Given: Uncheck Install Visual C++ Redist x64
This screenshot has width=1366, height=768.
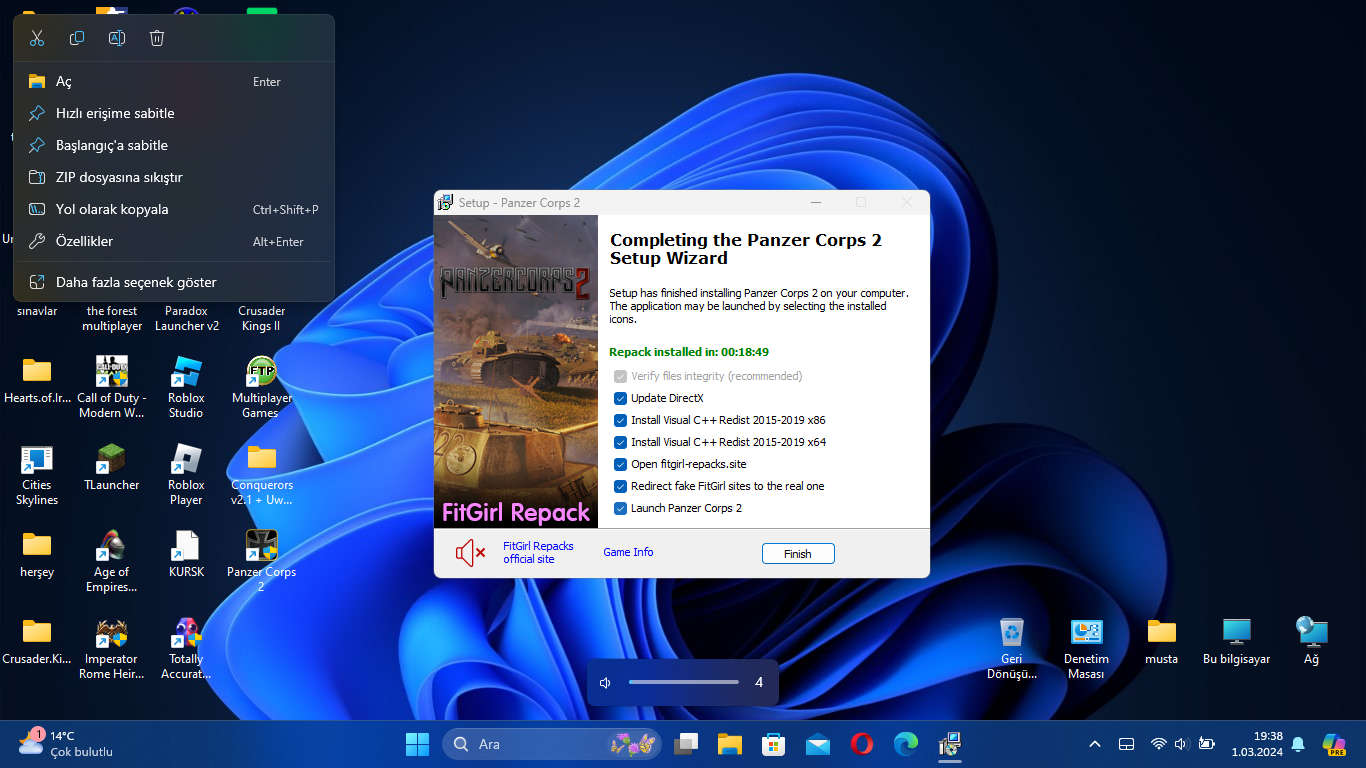Looking at the screenshot, I should (x=620, y=442).
